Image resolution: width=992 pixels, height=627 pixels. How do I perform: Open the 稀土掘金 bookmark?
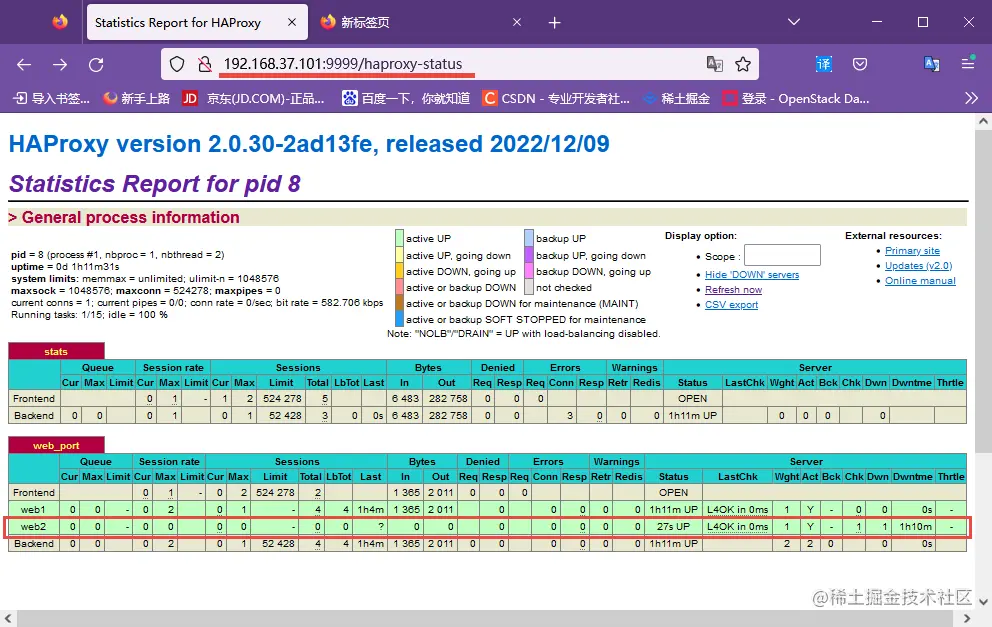[x=676, y=98]
